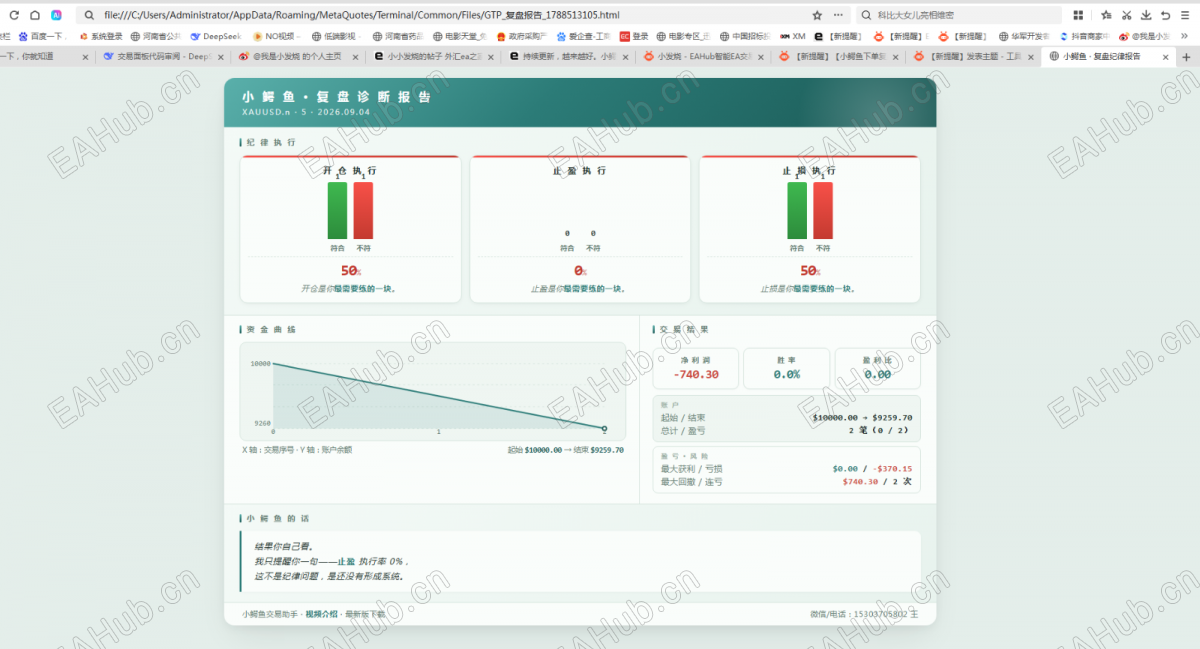Click the 最大回撤 / 连亏 row
1200x649 pixels.
[x=786, y=481]
